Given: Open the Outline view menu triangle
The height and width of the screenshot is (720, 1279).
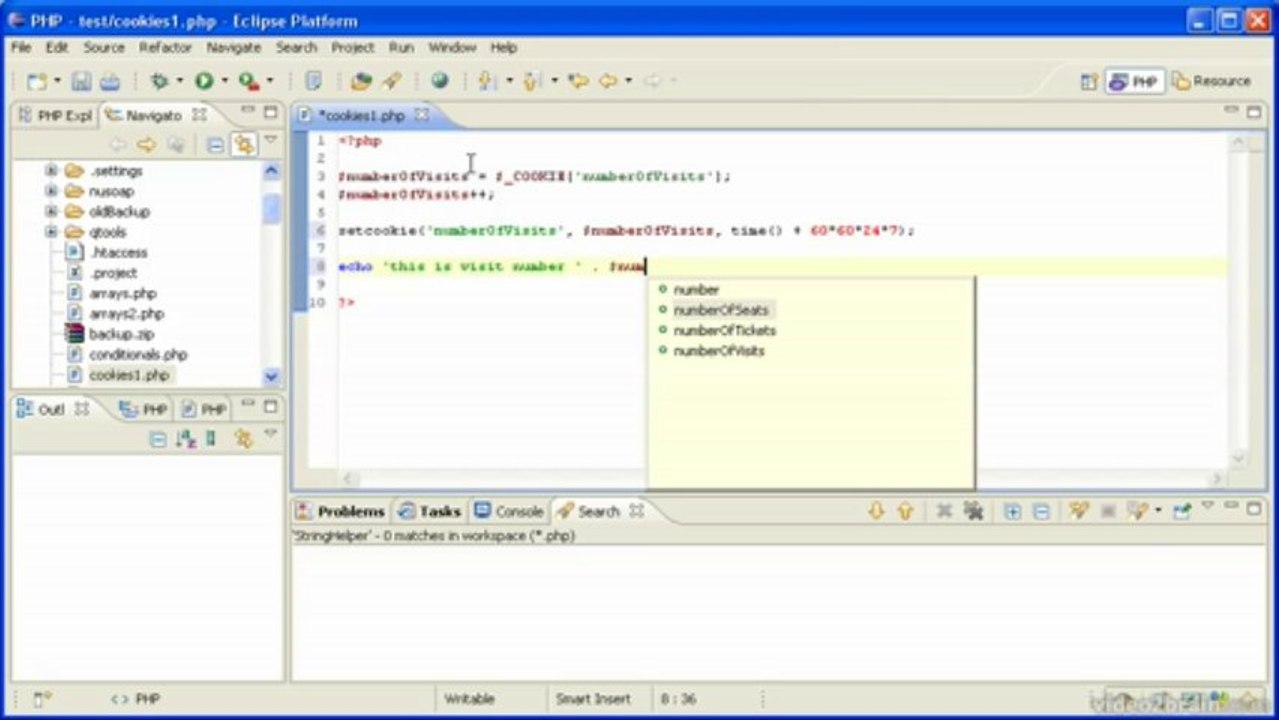Looking at the screenshot, I should [270, 434].
